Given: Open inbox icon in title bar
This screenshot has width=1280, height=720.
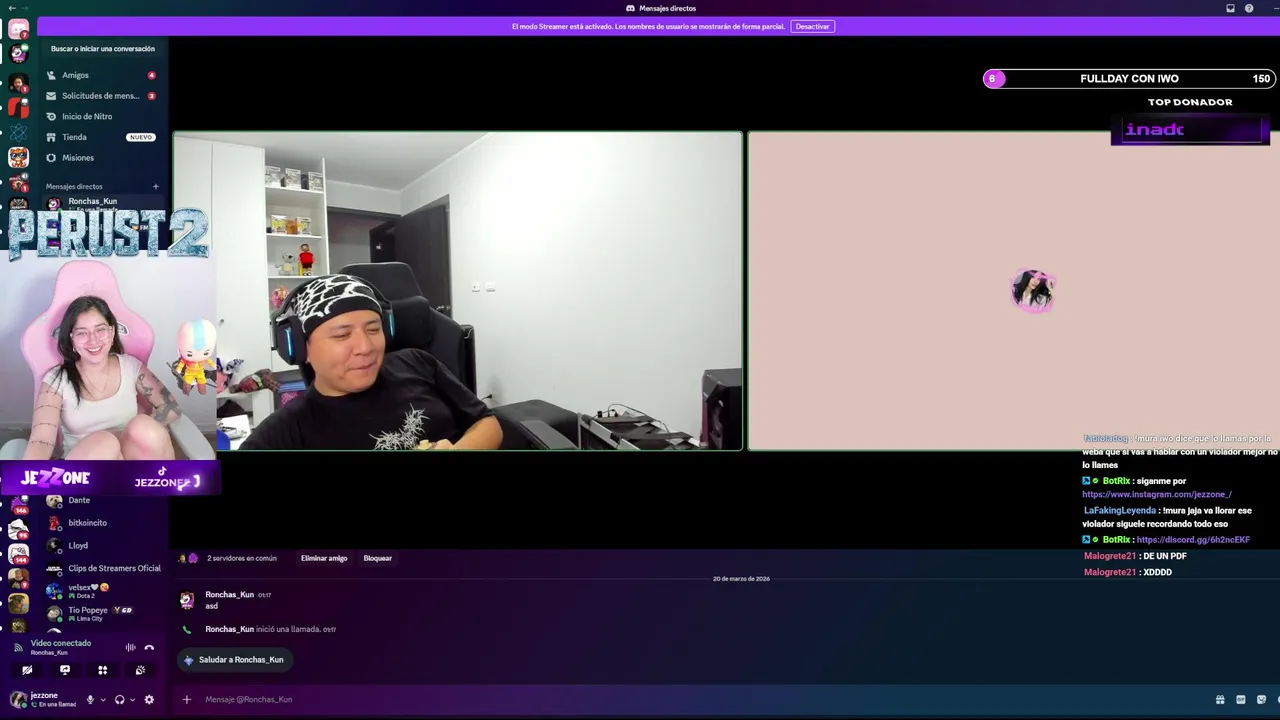Looking at the screenshot, I should (1230, 8).
